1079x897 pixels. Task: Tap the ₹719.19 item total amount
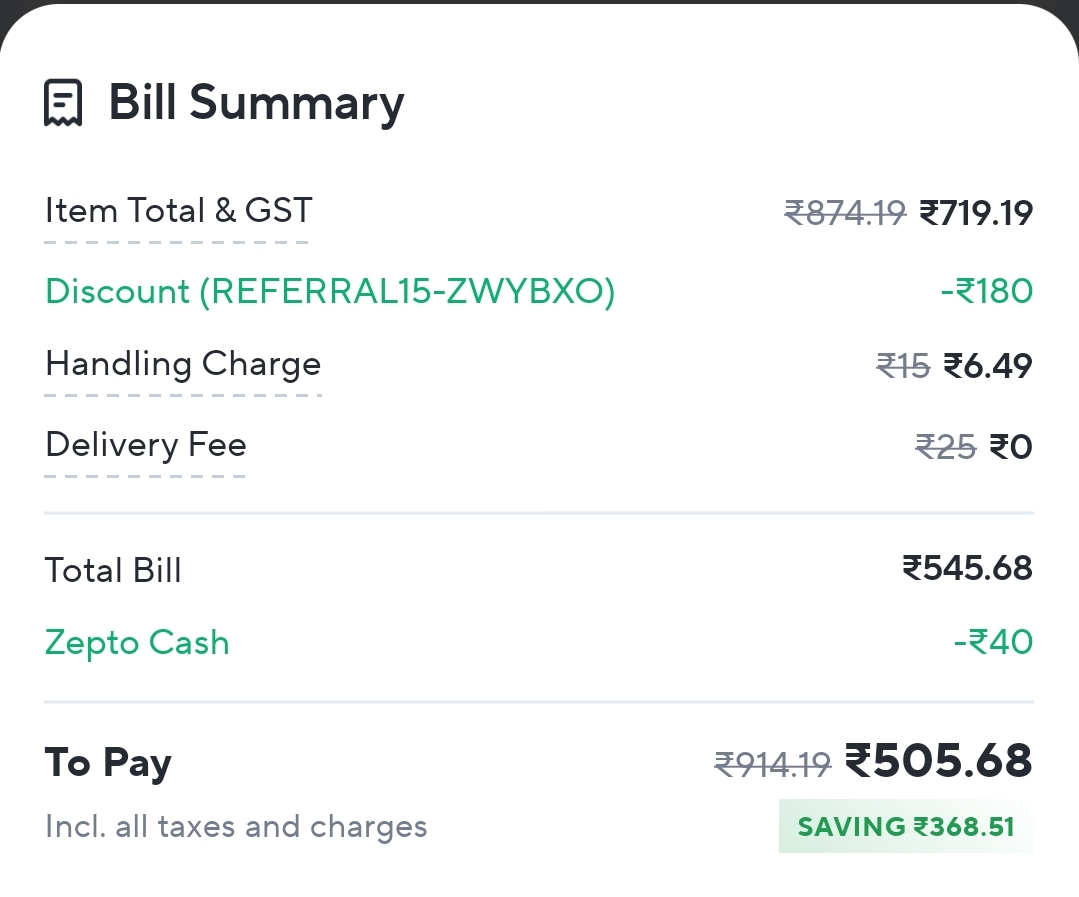[975, 213]
